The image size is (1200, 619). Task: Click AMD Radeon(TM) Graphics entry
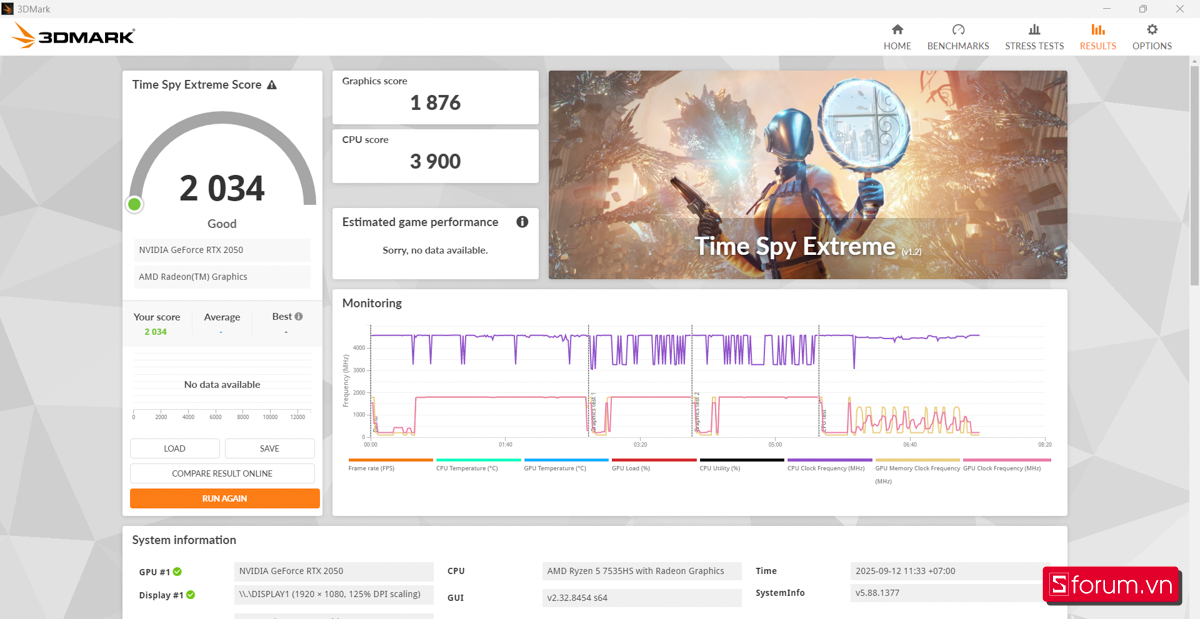222,277
